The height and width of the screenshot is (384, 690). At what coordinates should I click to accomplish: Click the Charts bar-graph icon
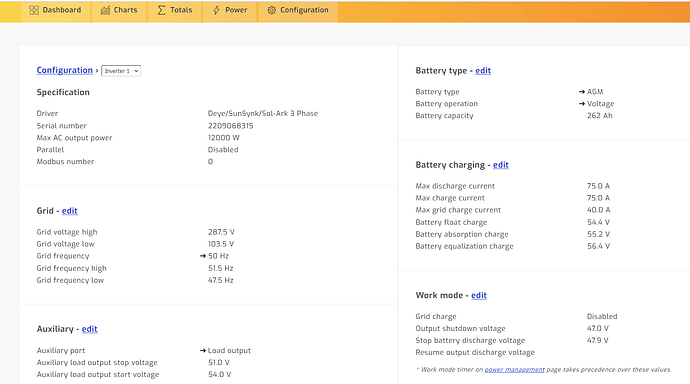click(105, 10)
